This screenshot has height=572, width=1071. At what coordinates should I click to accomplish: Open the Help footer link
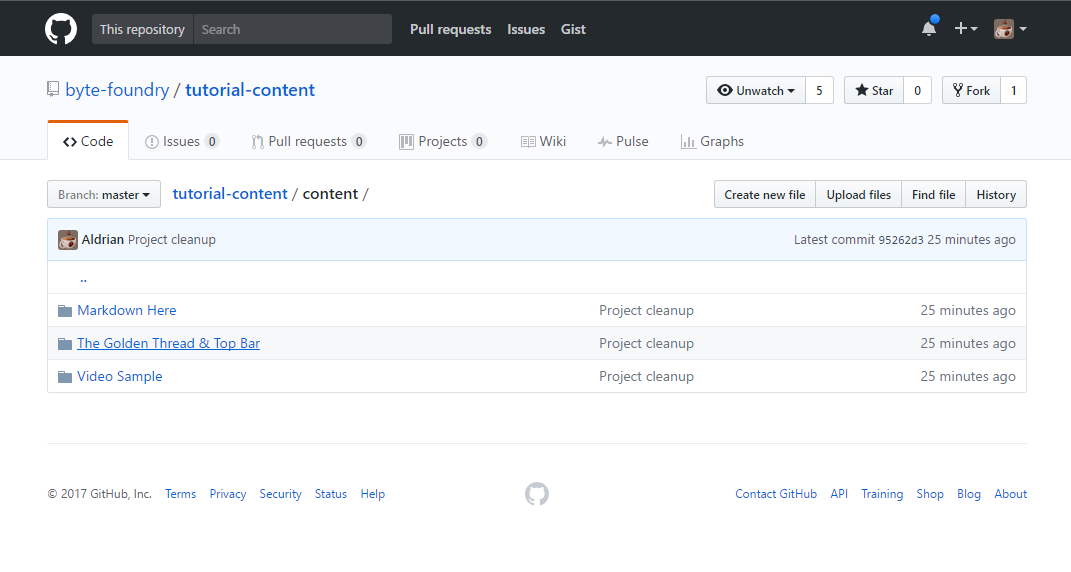click(373, 494)
